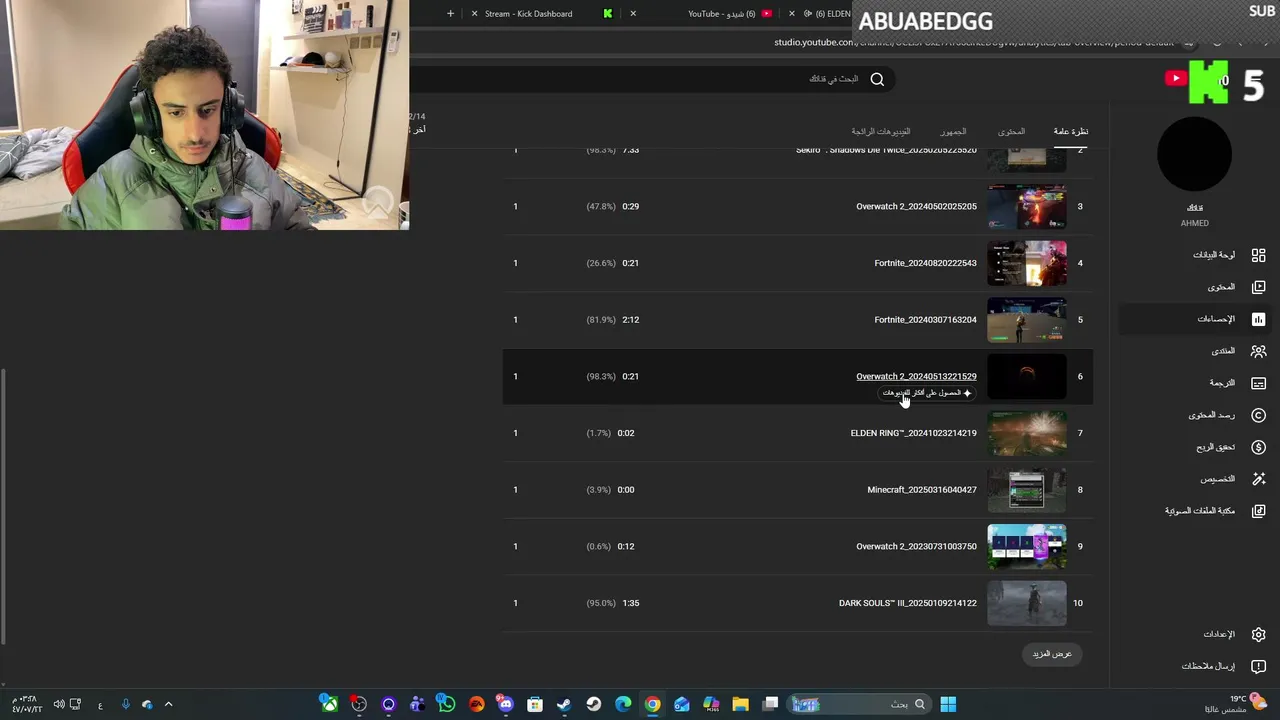Screen dimensions: 1280x720
Task: Open the Copyright icon in sidebar
Action: point(1258,415)
